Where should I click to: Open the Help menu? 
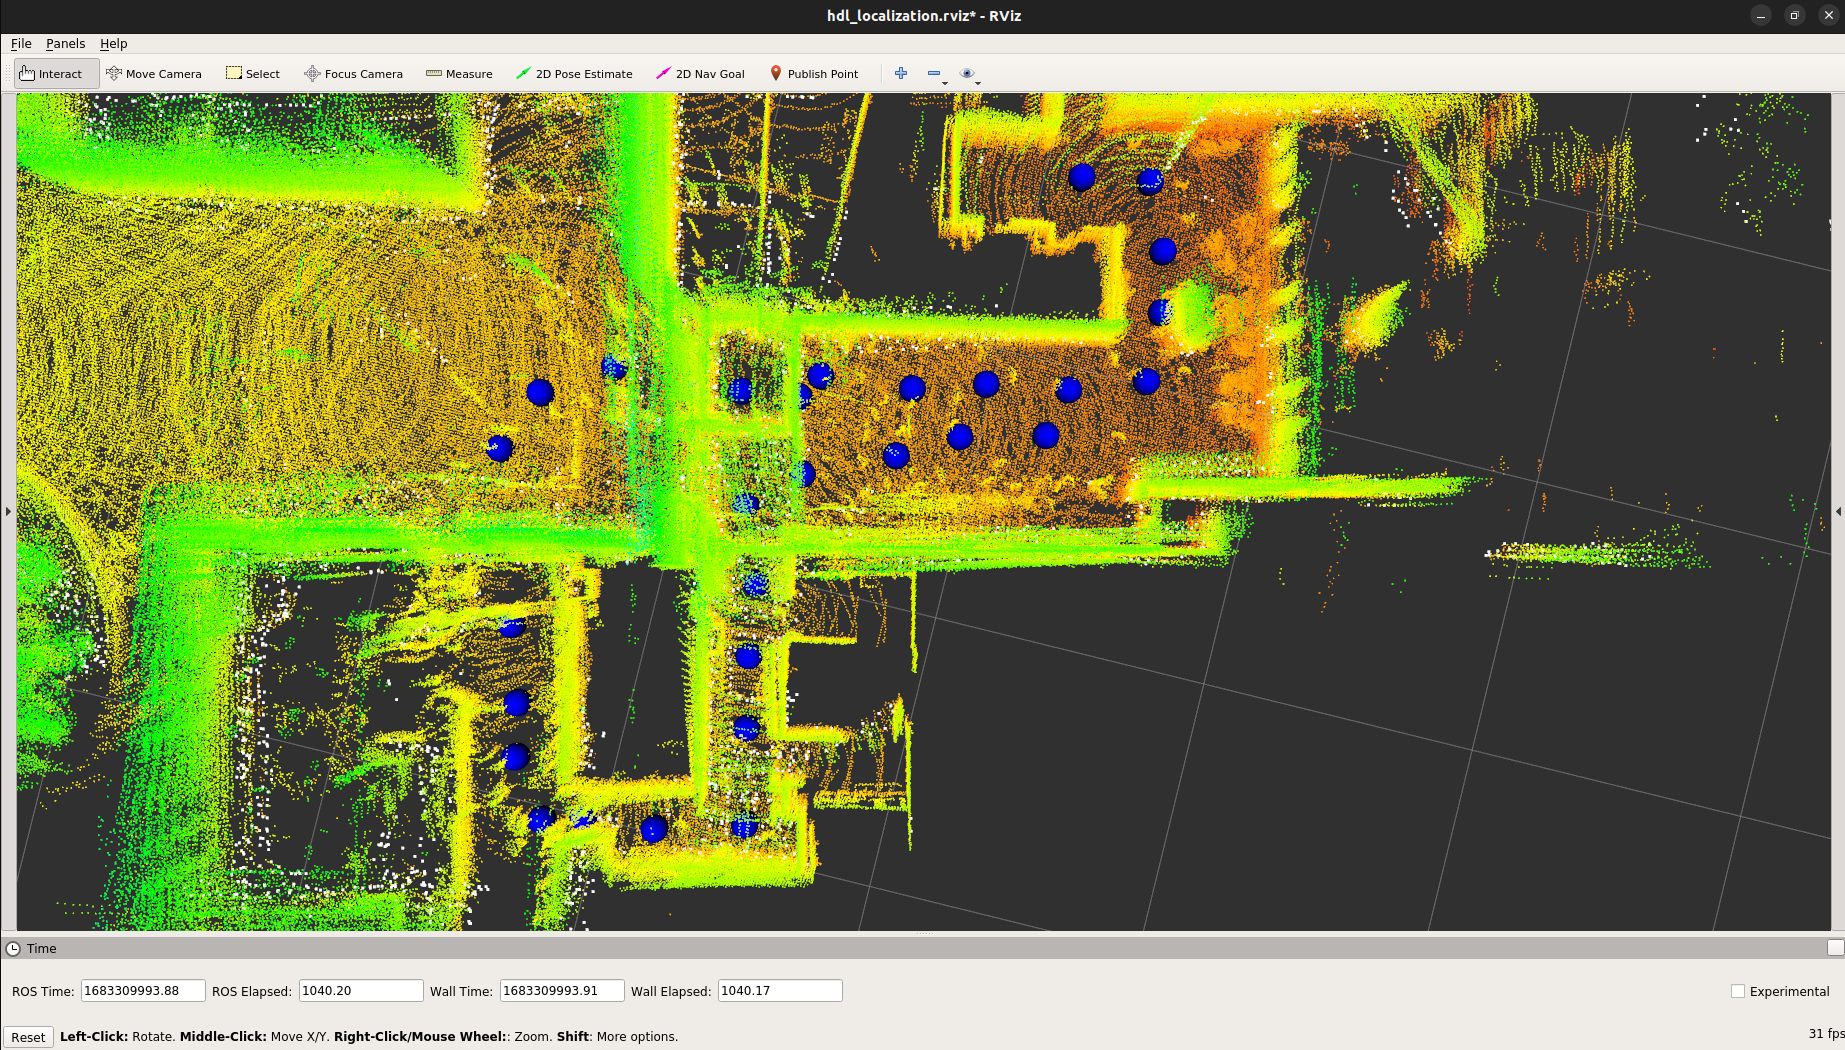click(x=113, y=44)
